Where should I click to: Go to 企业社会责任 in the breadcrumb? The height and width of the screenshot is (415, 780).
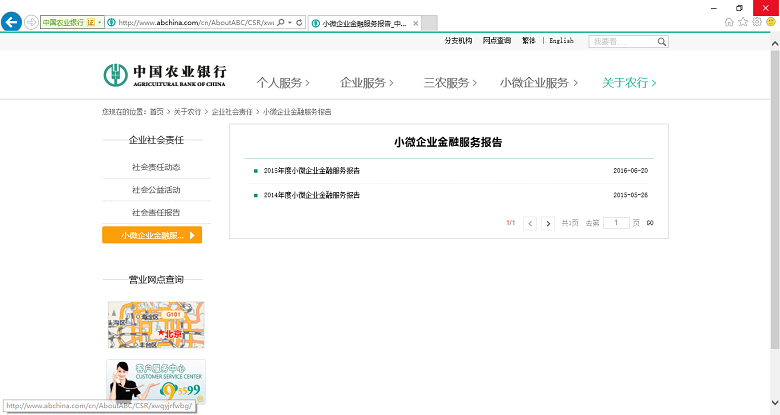click(x=232, y=112)
